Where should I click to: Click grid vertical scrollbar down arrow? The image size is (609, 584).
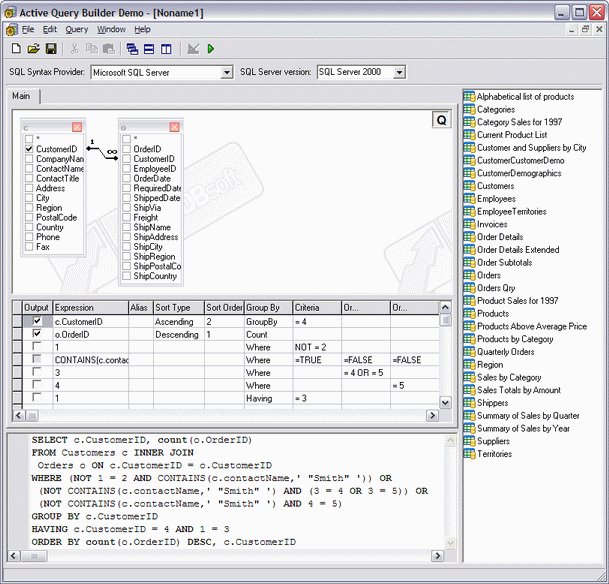coord(445,403)
